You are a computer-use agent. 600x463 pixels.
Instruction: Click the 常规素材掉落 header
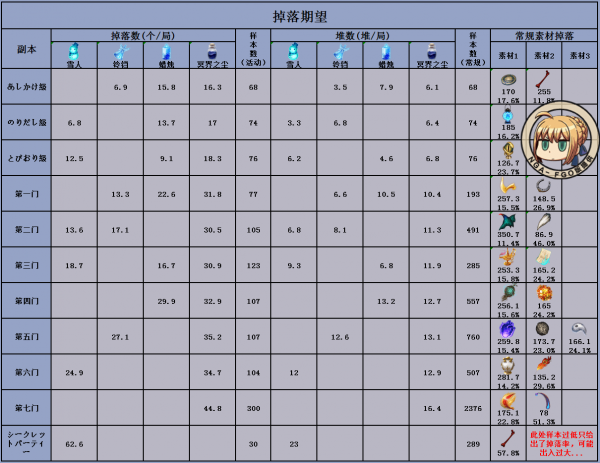(x=545, y=36)
